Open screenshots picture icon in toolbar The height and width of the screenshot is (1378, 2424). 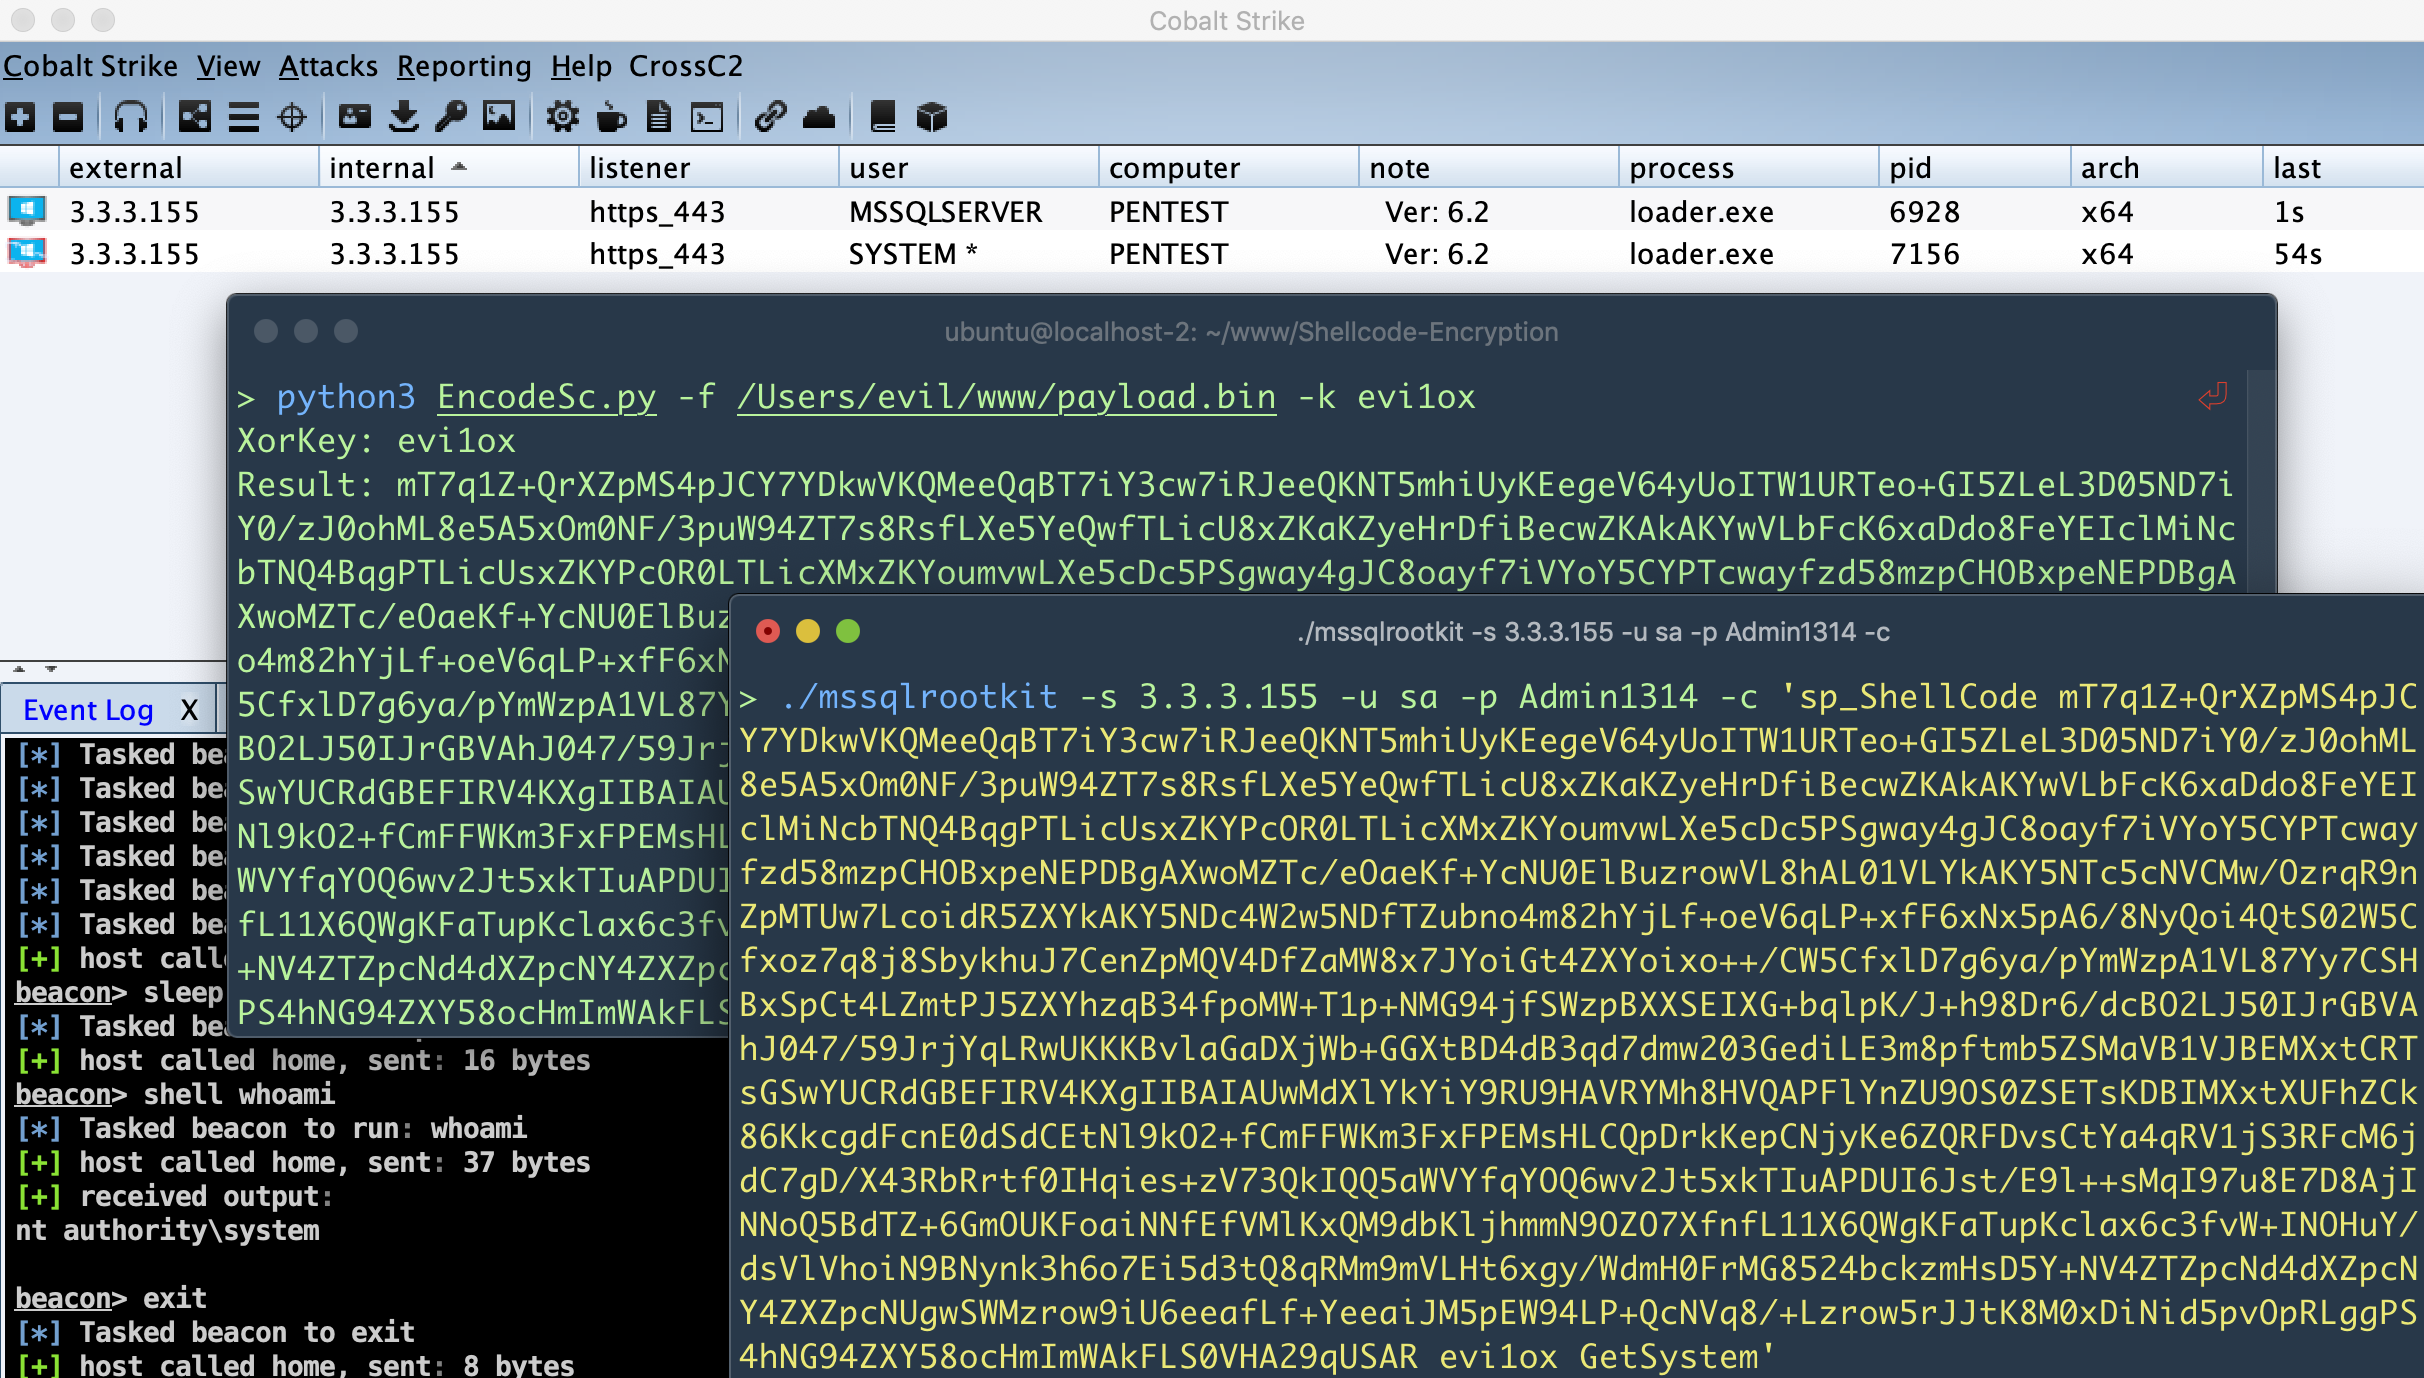499,117
